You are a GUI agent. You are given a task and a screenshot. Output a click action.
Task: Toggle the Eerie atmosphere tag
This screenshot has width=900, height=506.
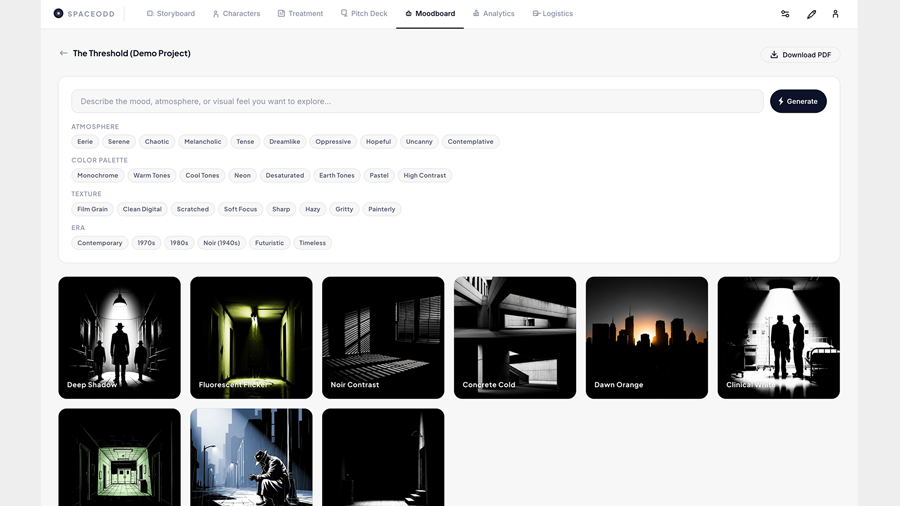click(x=85, y=142)
